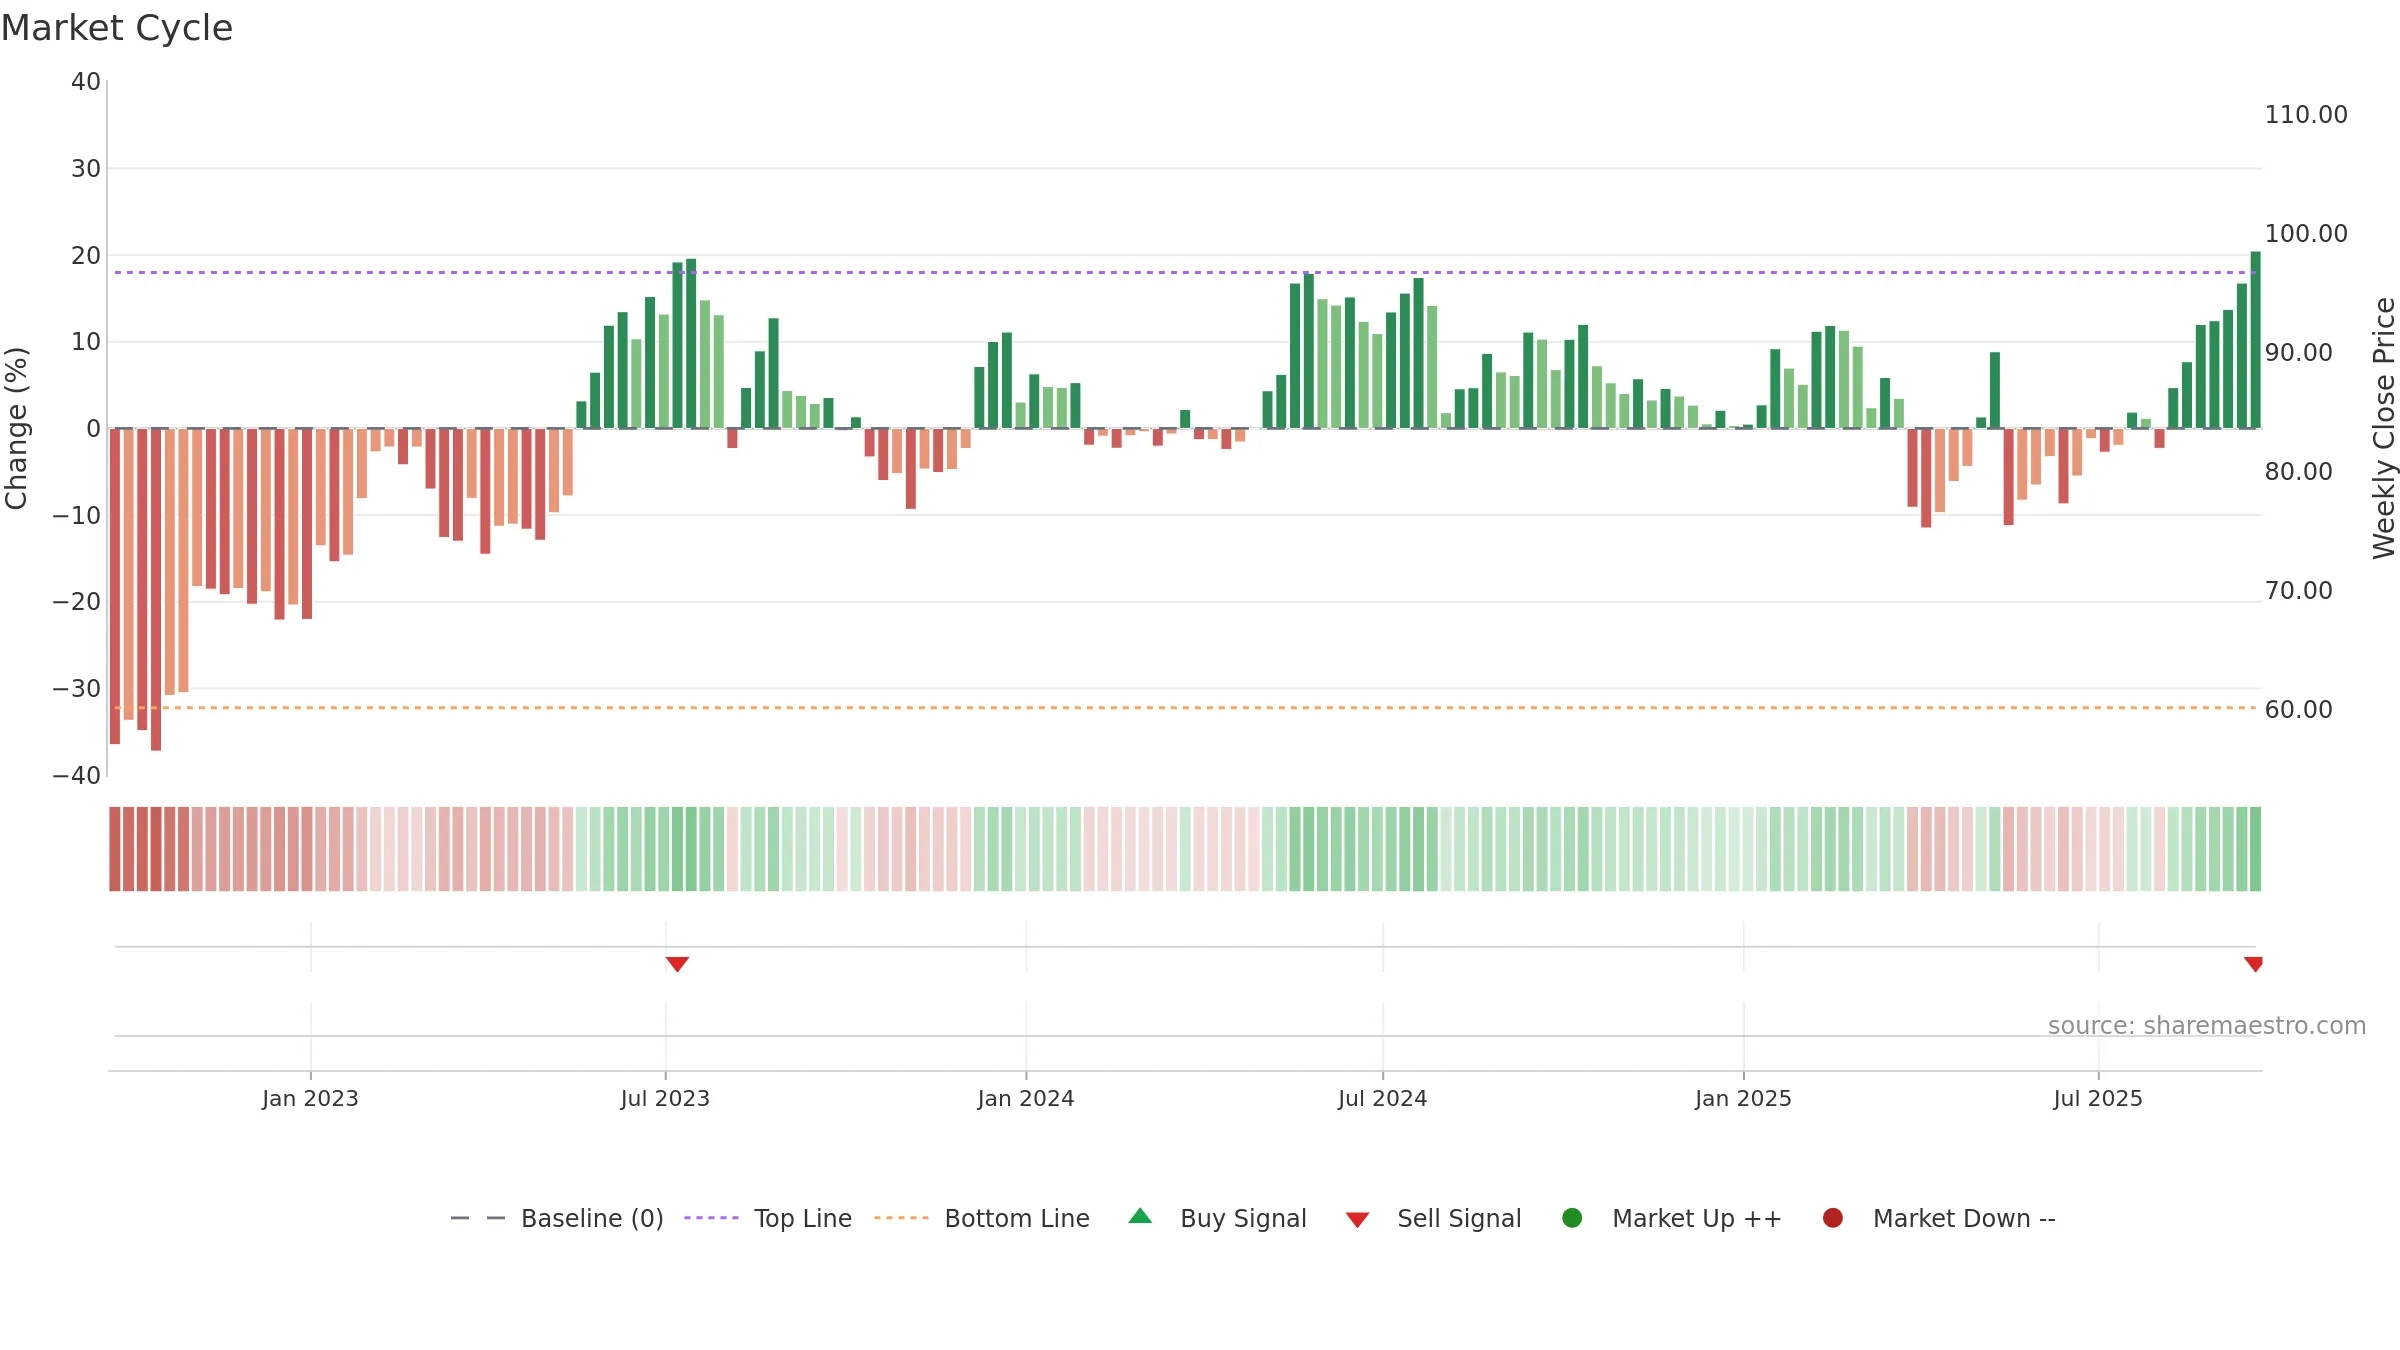Image resolution: width=2400 pixels, height=1350 pixels.
Task: Click the Jul 2024 axis label
Action: click(x=1383, y=1098)
